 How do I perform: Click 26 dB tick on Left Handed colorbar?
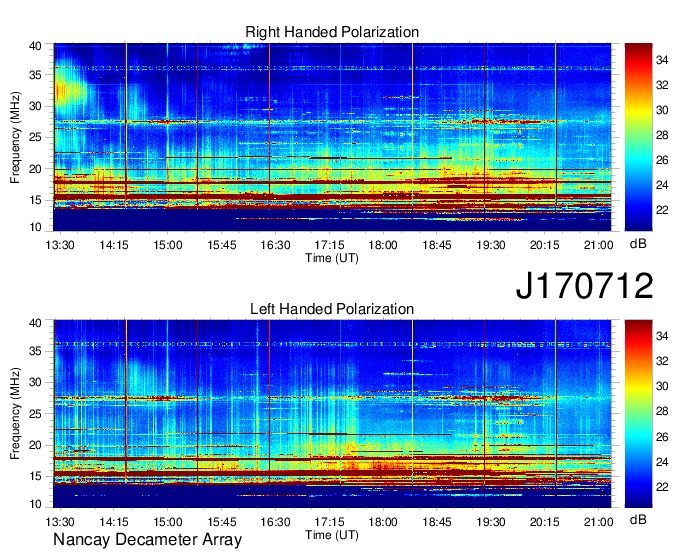coord(662,437)
